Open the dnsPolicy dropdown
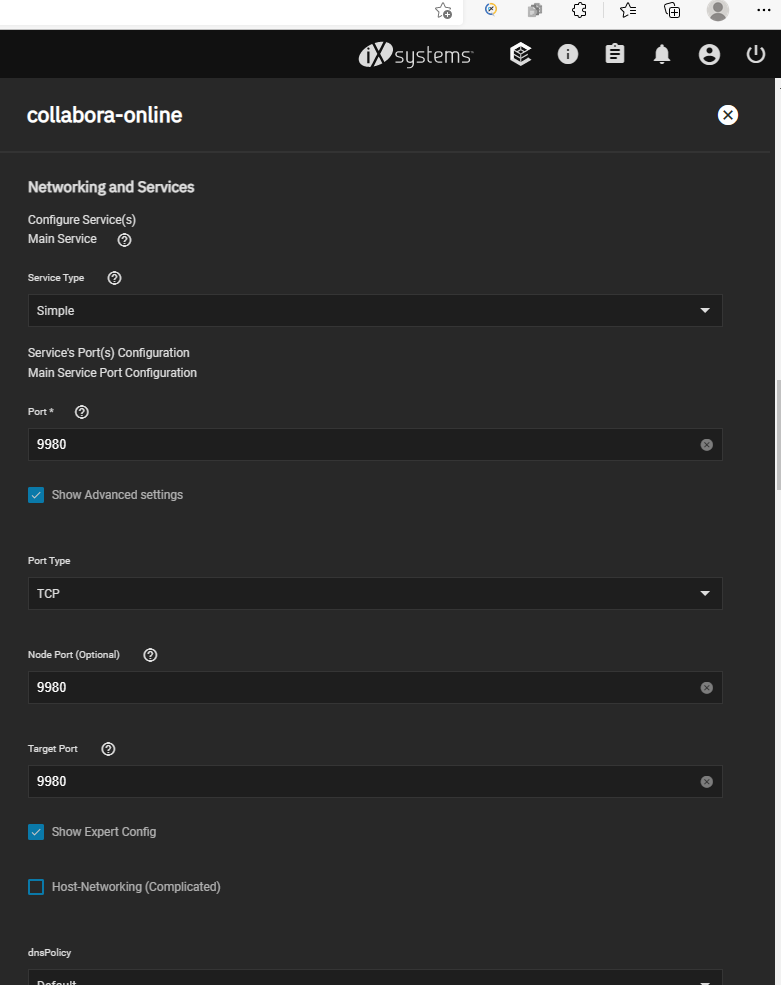Screen dimensions: 781x985 click(x=375, y=977)
